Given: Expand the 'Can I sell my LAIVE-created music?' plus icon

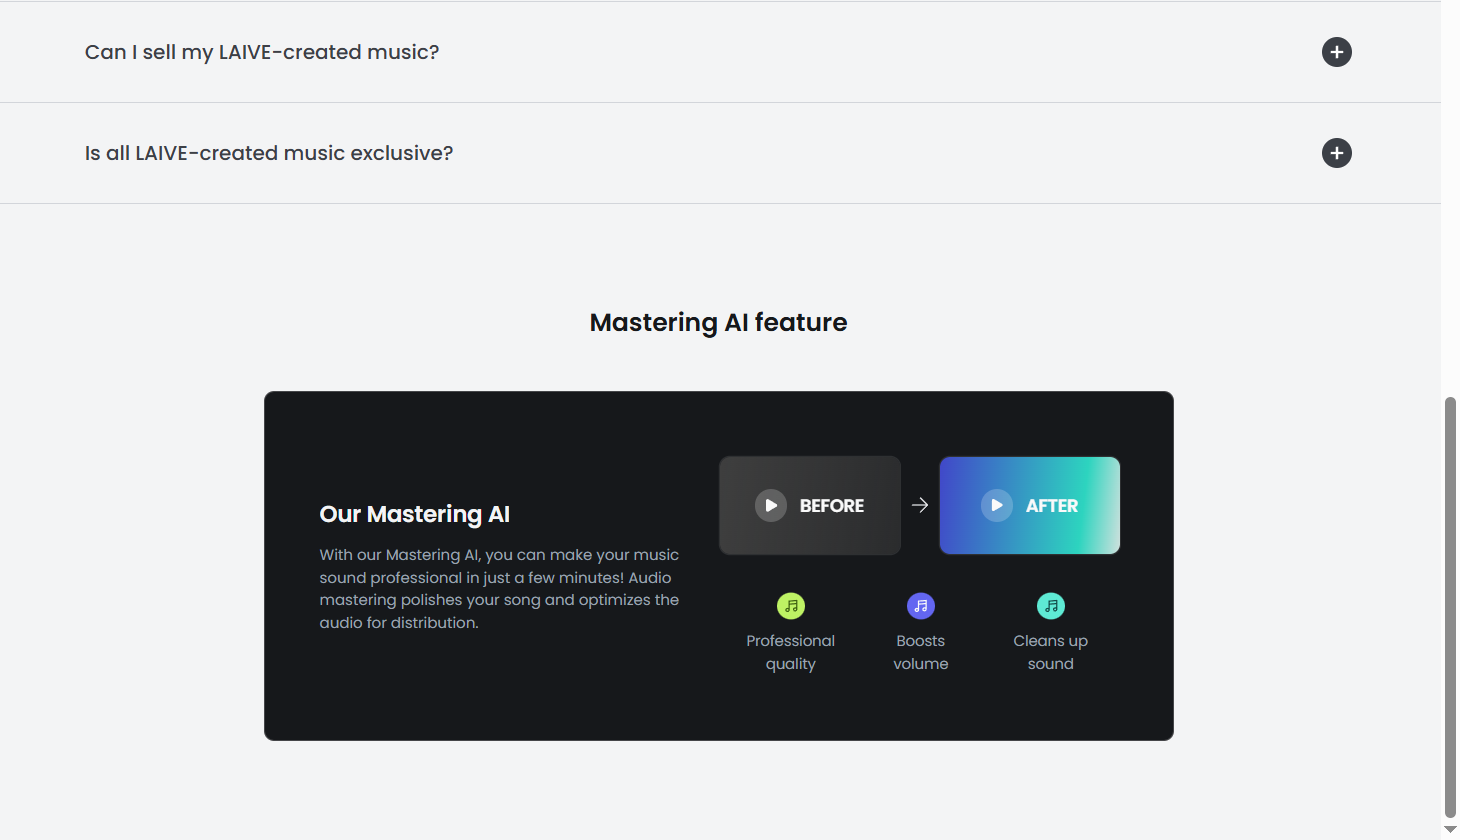Looking at the screenshot, I should pos(1336,52).
